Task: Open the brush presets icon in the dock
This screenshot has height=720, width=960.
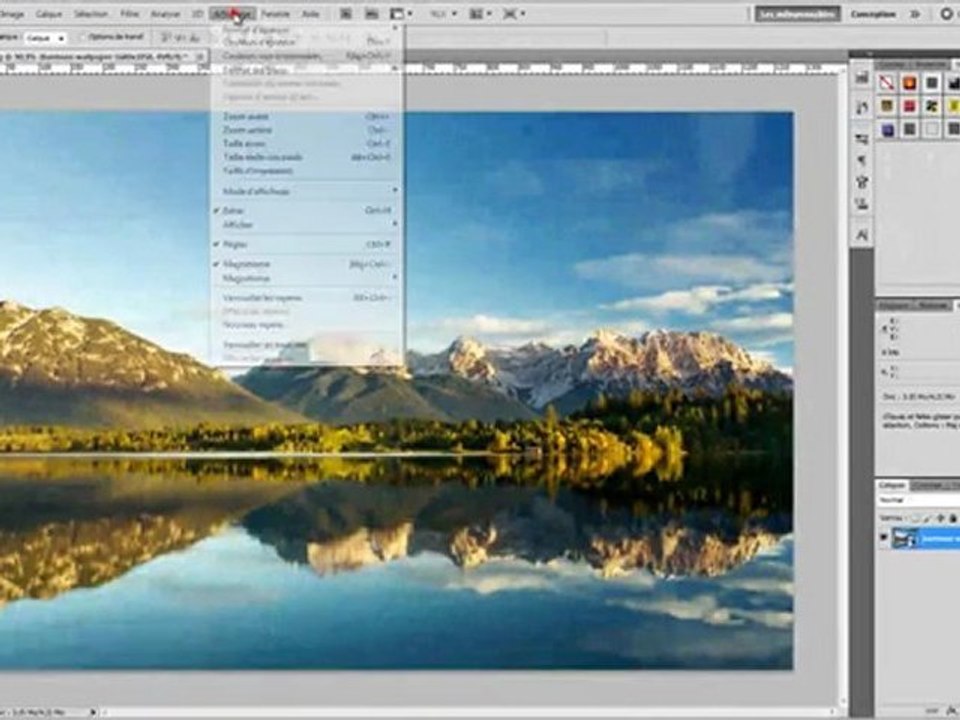Action: [x=862, y=182]
